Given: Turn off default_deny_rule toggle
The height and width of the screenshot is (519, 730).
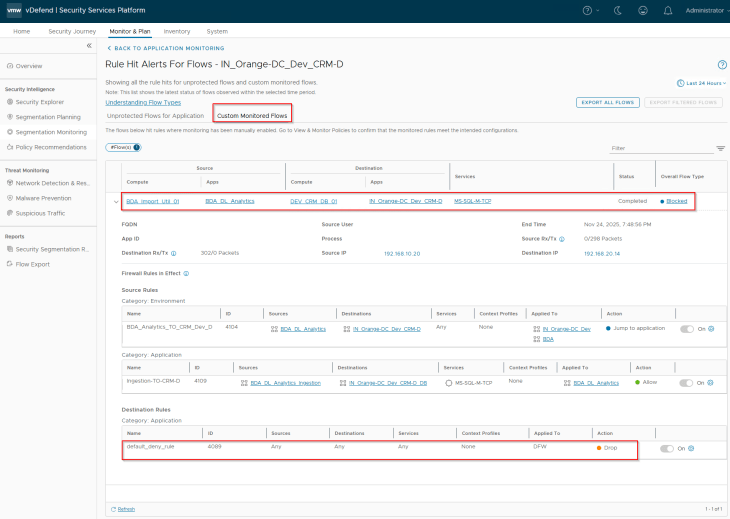Looking at the screenshot, I should [667, 448].
